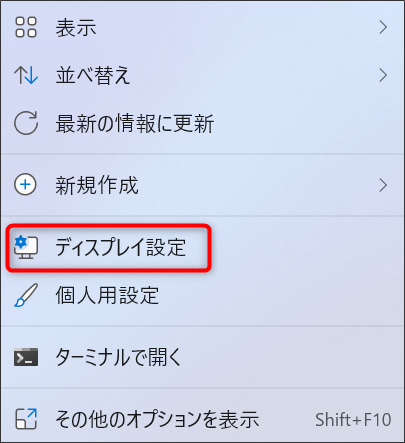Click the up-down arrows sort icon
This screenshot has height=443, width=405.
pyautogui.click(x=26, y=75)
